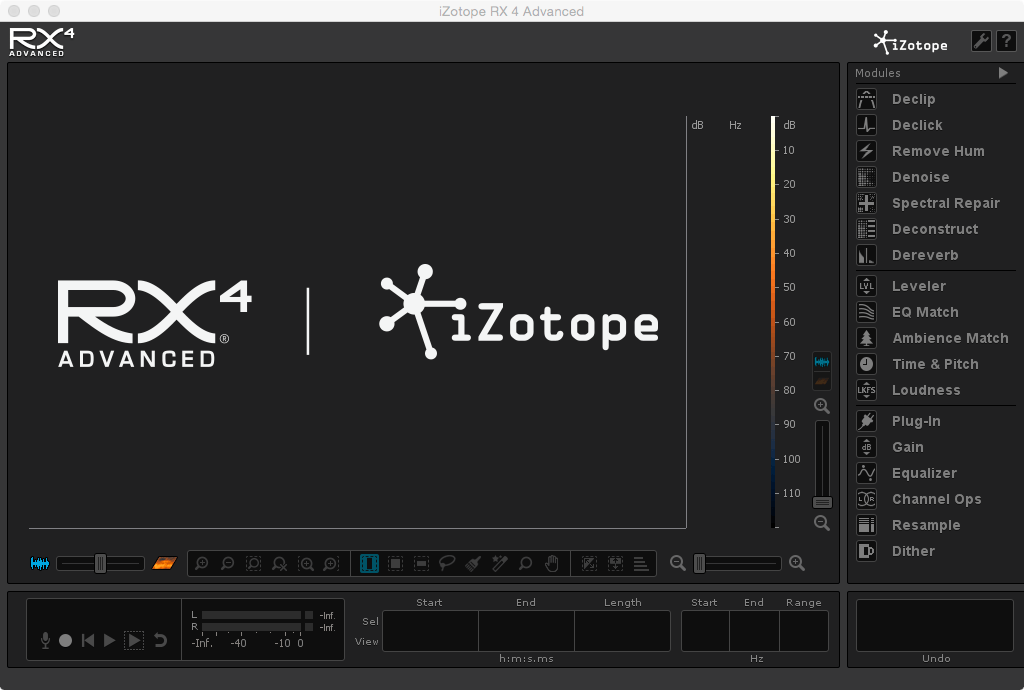Rewind to start of file
Viewport: 1024px width, 690px height.
tap(88, 640)
